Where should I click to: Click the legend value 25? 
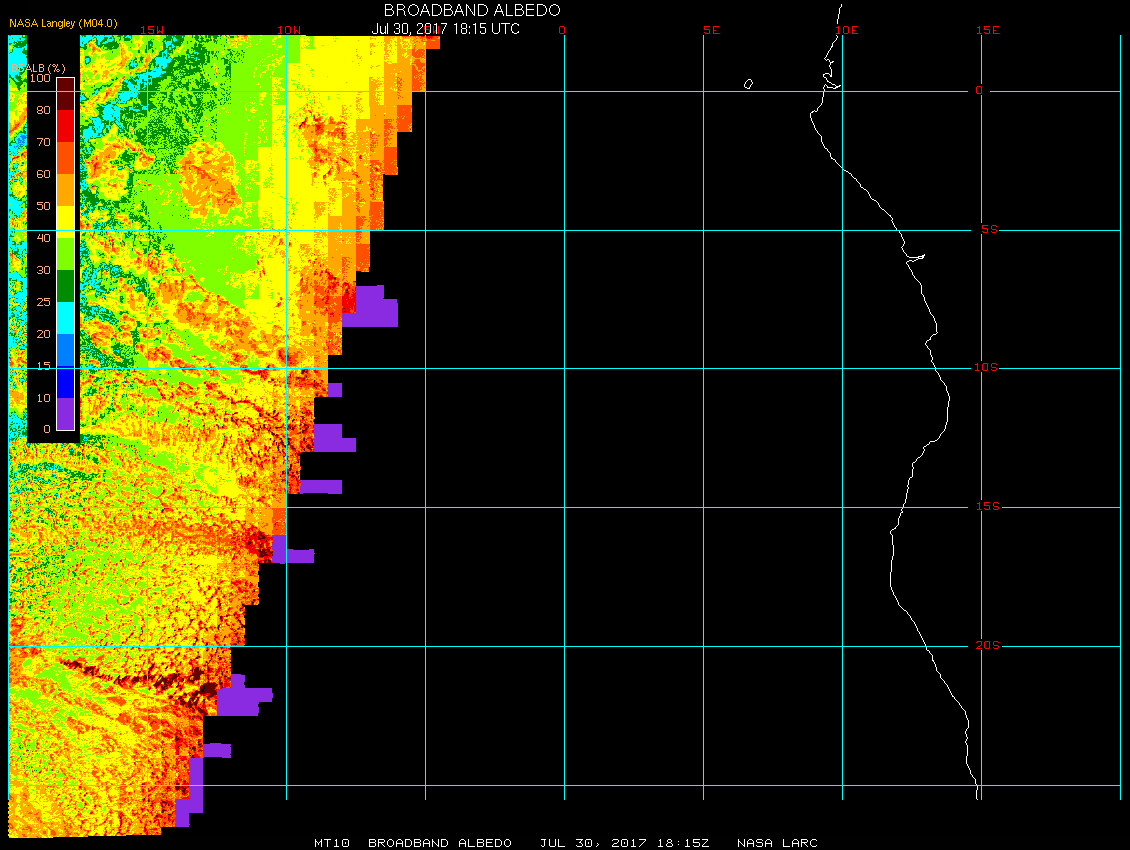click(43, 302)
